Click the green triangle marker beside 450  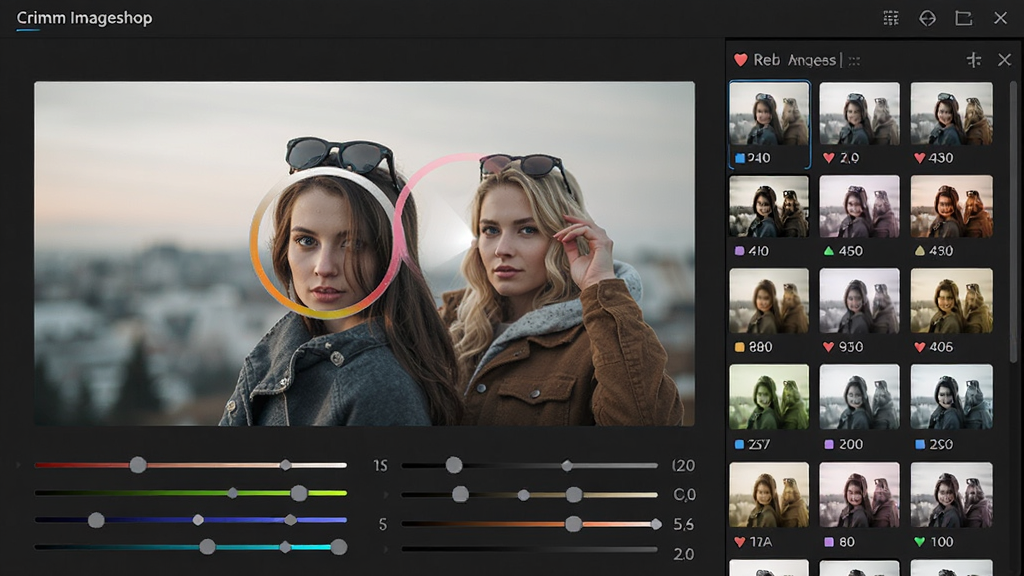pos(829,251)
